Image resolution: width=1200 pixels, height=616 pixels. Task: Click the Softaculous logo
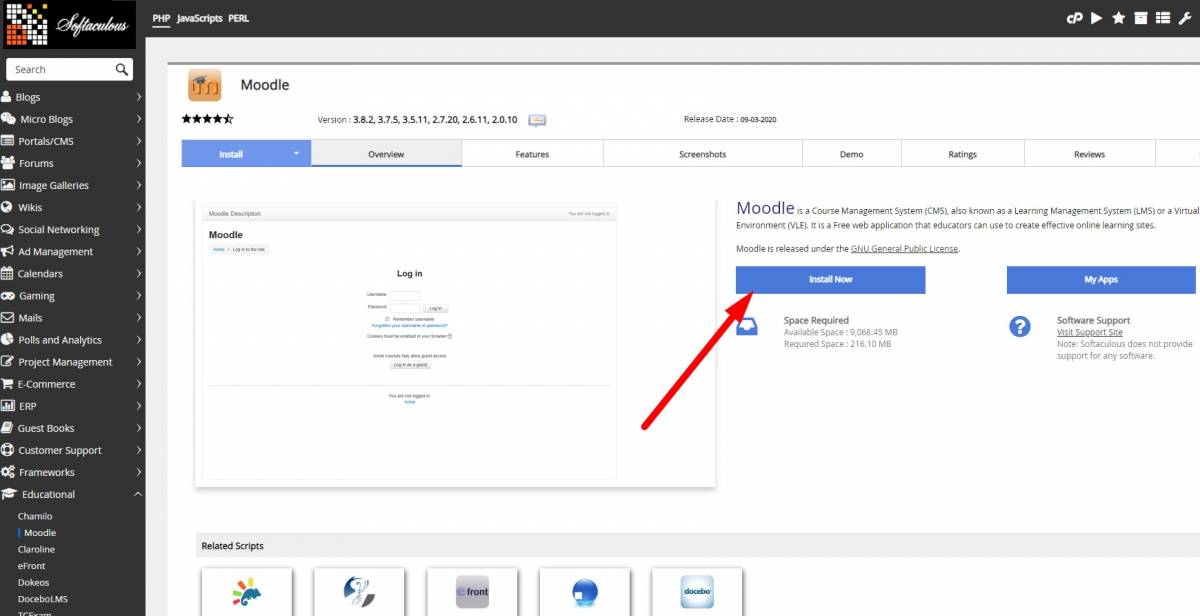(68, 25)
